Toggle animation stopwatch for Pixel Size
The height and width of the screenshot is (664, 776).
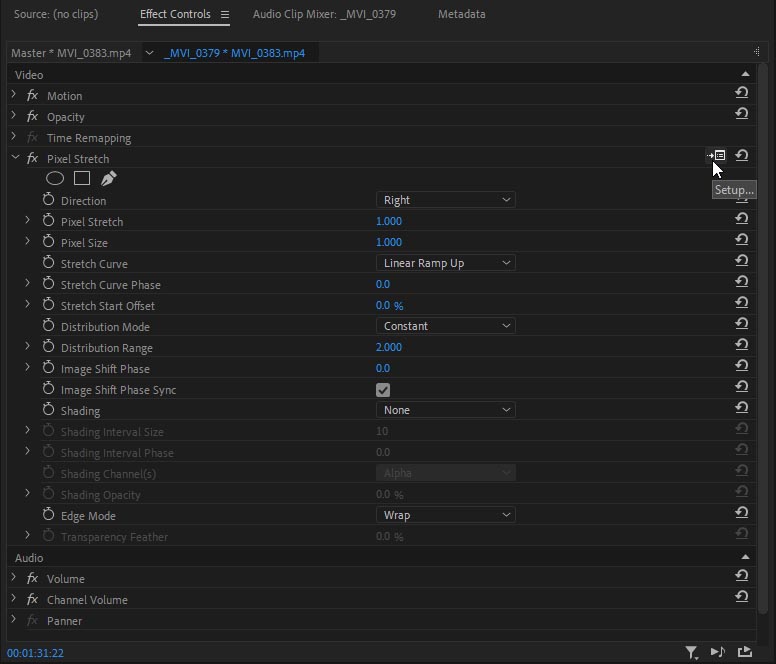48,242
